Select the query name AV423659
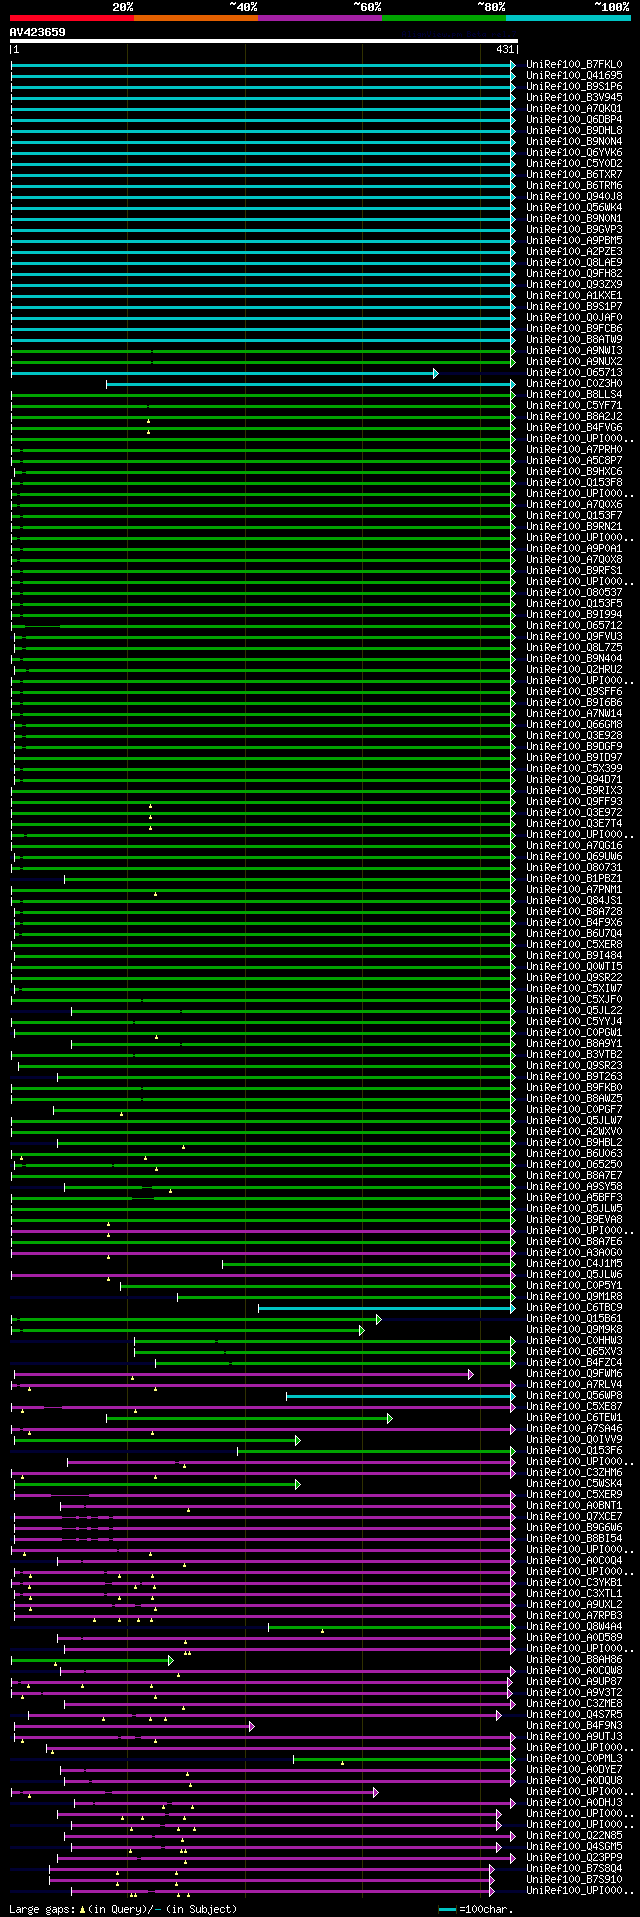 click(38, 32)
